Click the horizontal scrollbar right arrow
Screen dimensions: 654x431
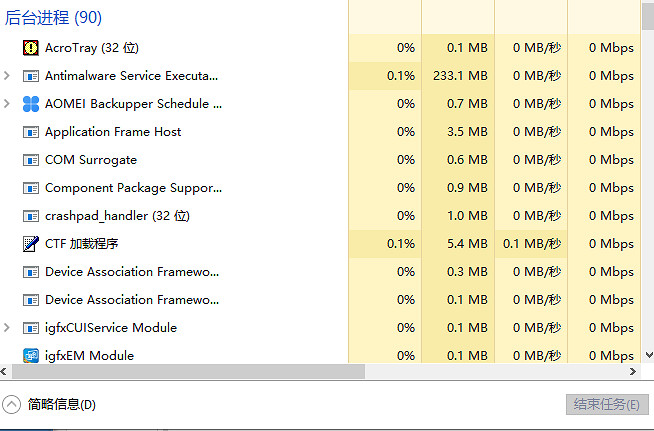click(633, 372)
